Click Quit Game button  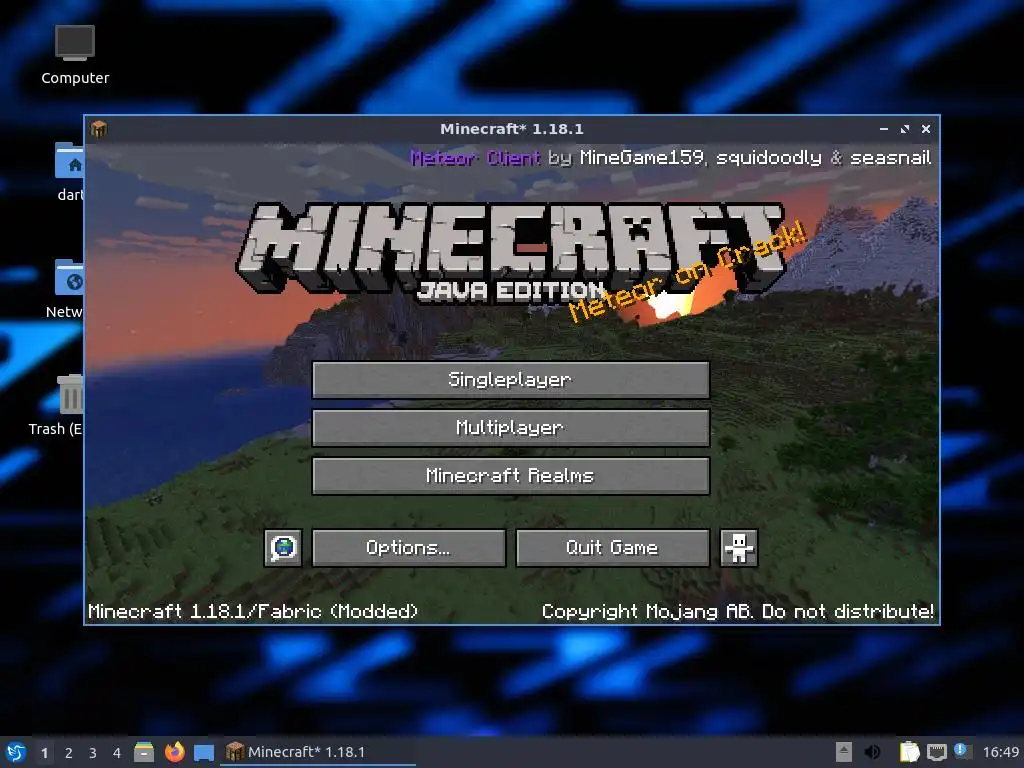(613, 547)
